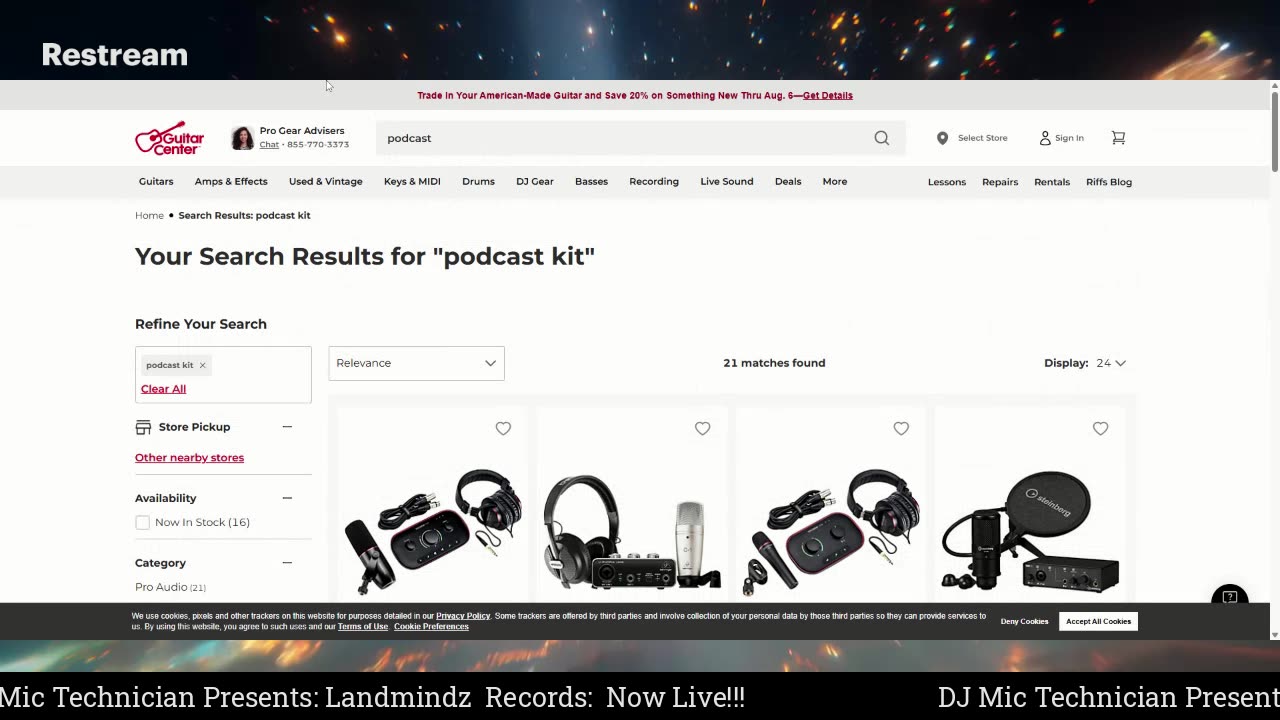The height and width of the screenshot is (720, 1280).
Task: Click the 855-770-3373 phone number
Action: point(319,145)
